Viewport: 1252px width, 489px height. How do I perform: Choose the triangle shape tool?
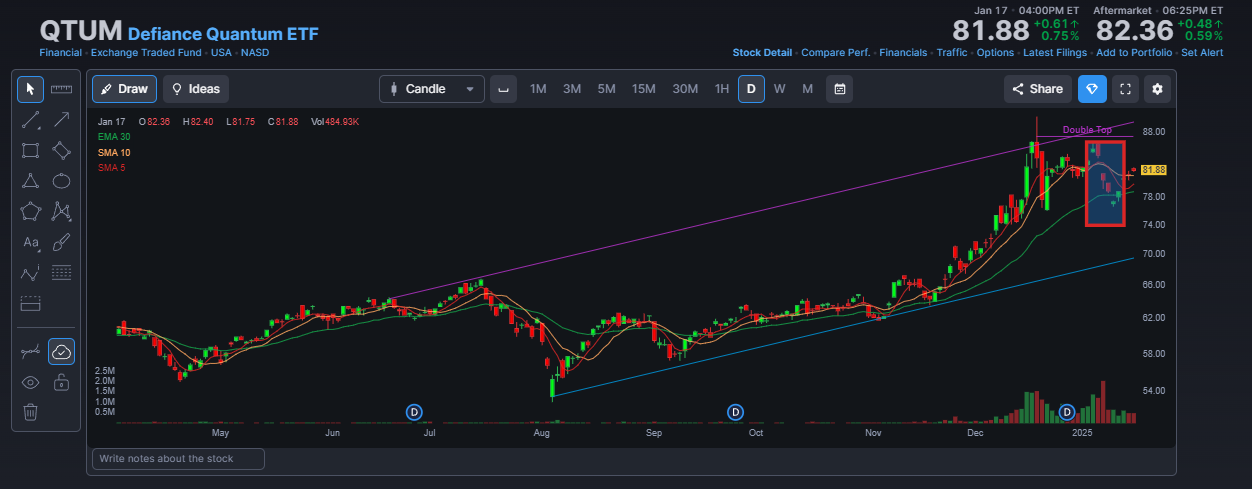(30, 181)
